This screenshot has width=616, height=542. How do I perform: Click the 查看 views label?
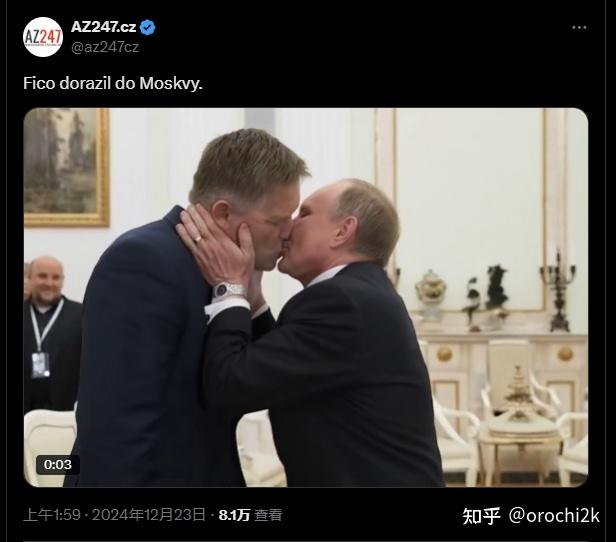(268, 515)
